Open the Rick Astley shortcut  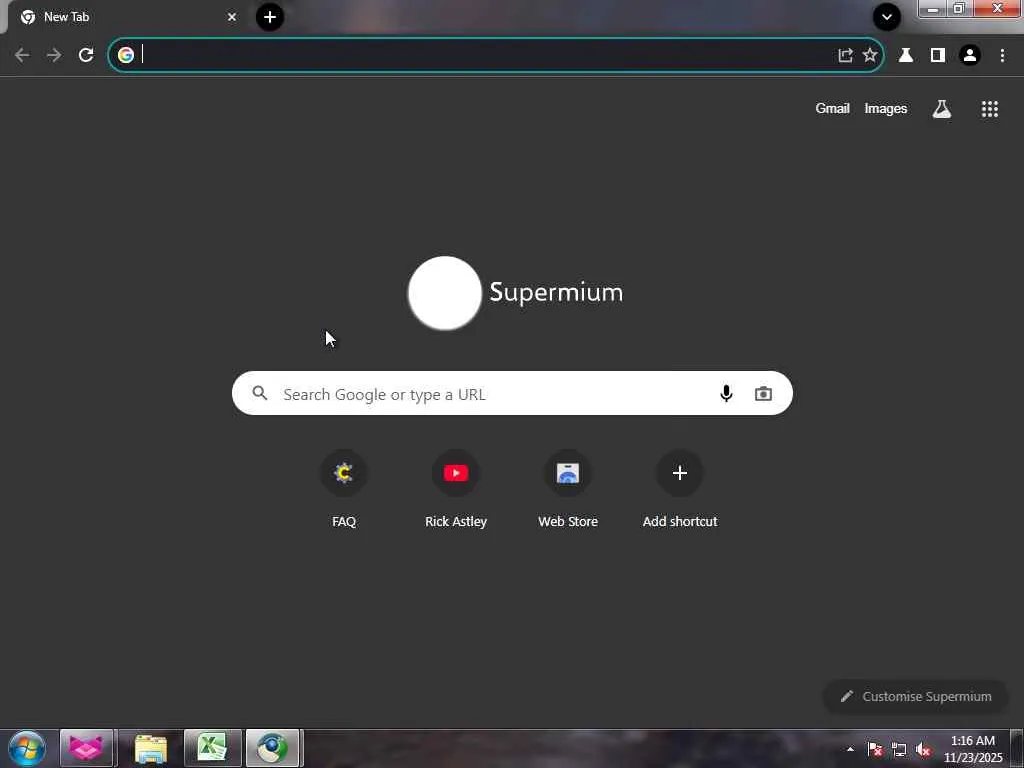(456, 488)
